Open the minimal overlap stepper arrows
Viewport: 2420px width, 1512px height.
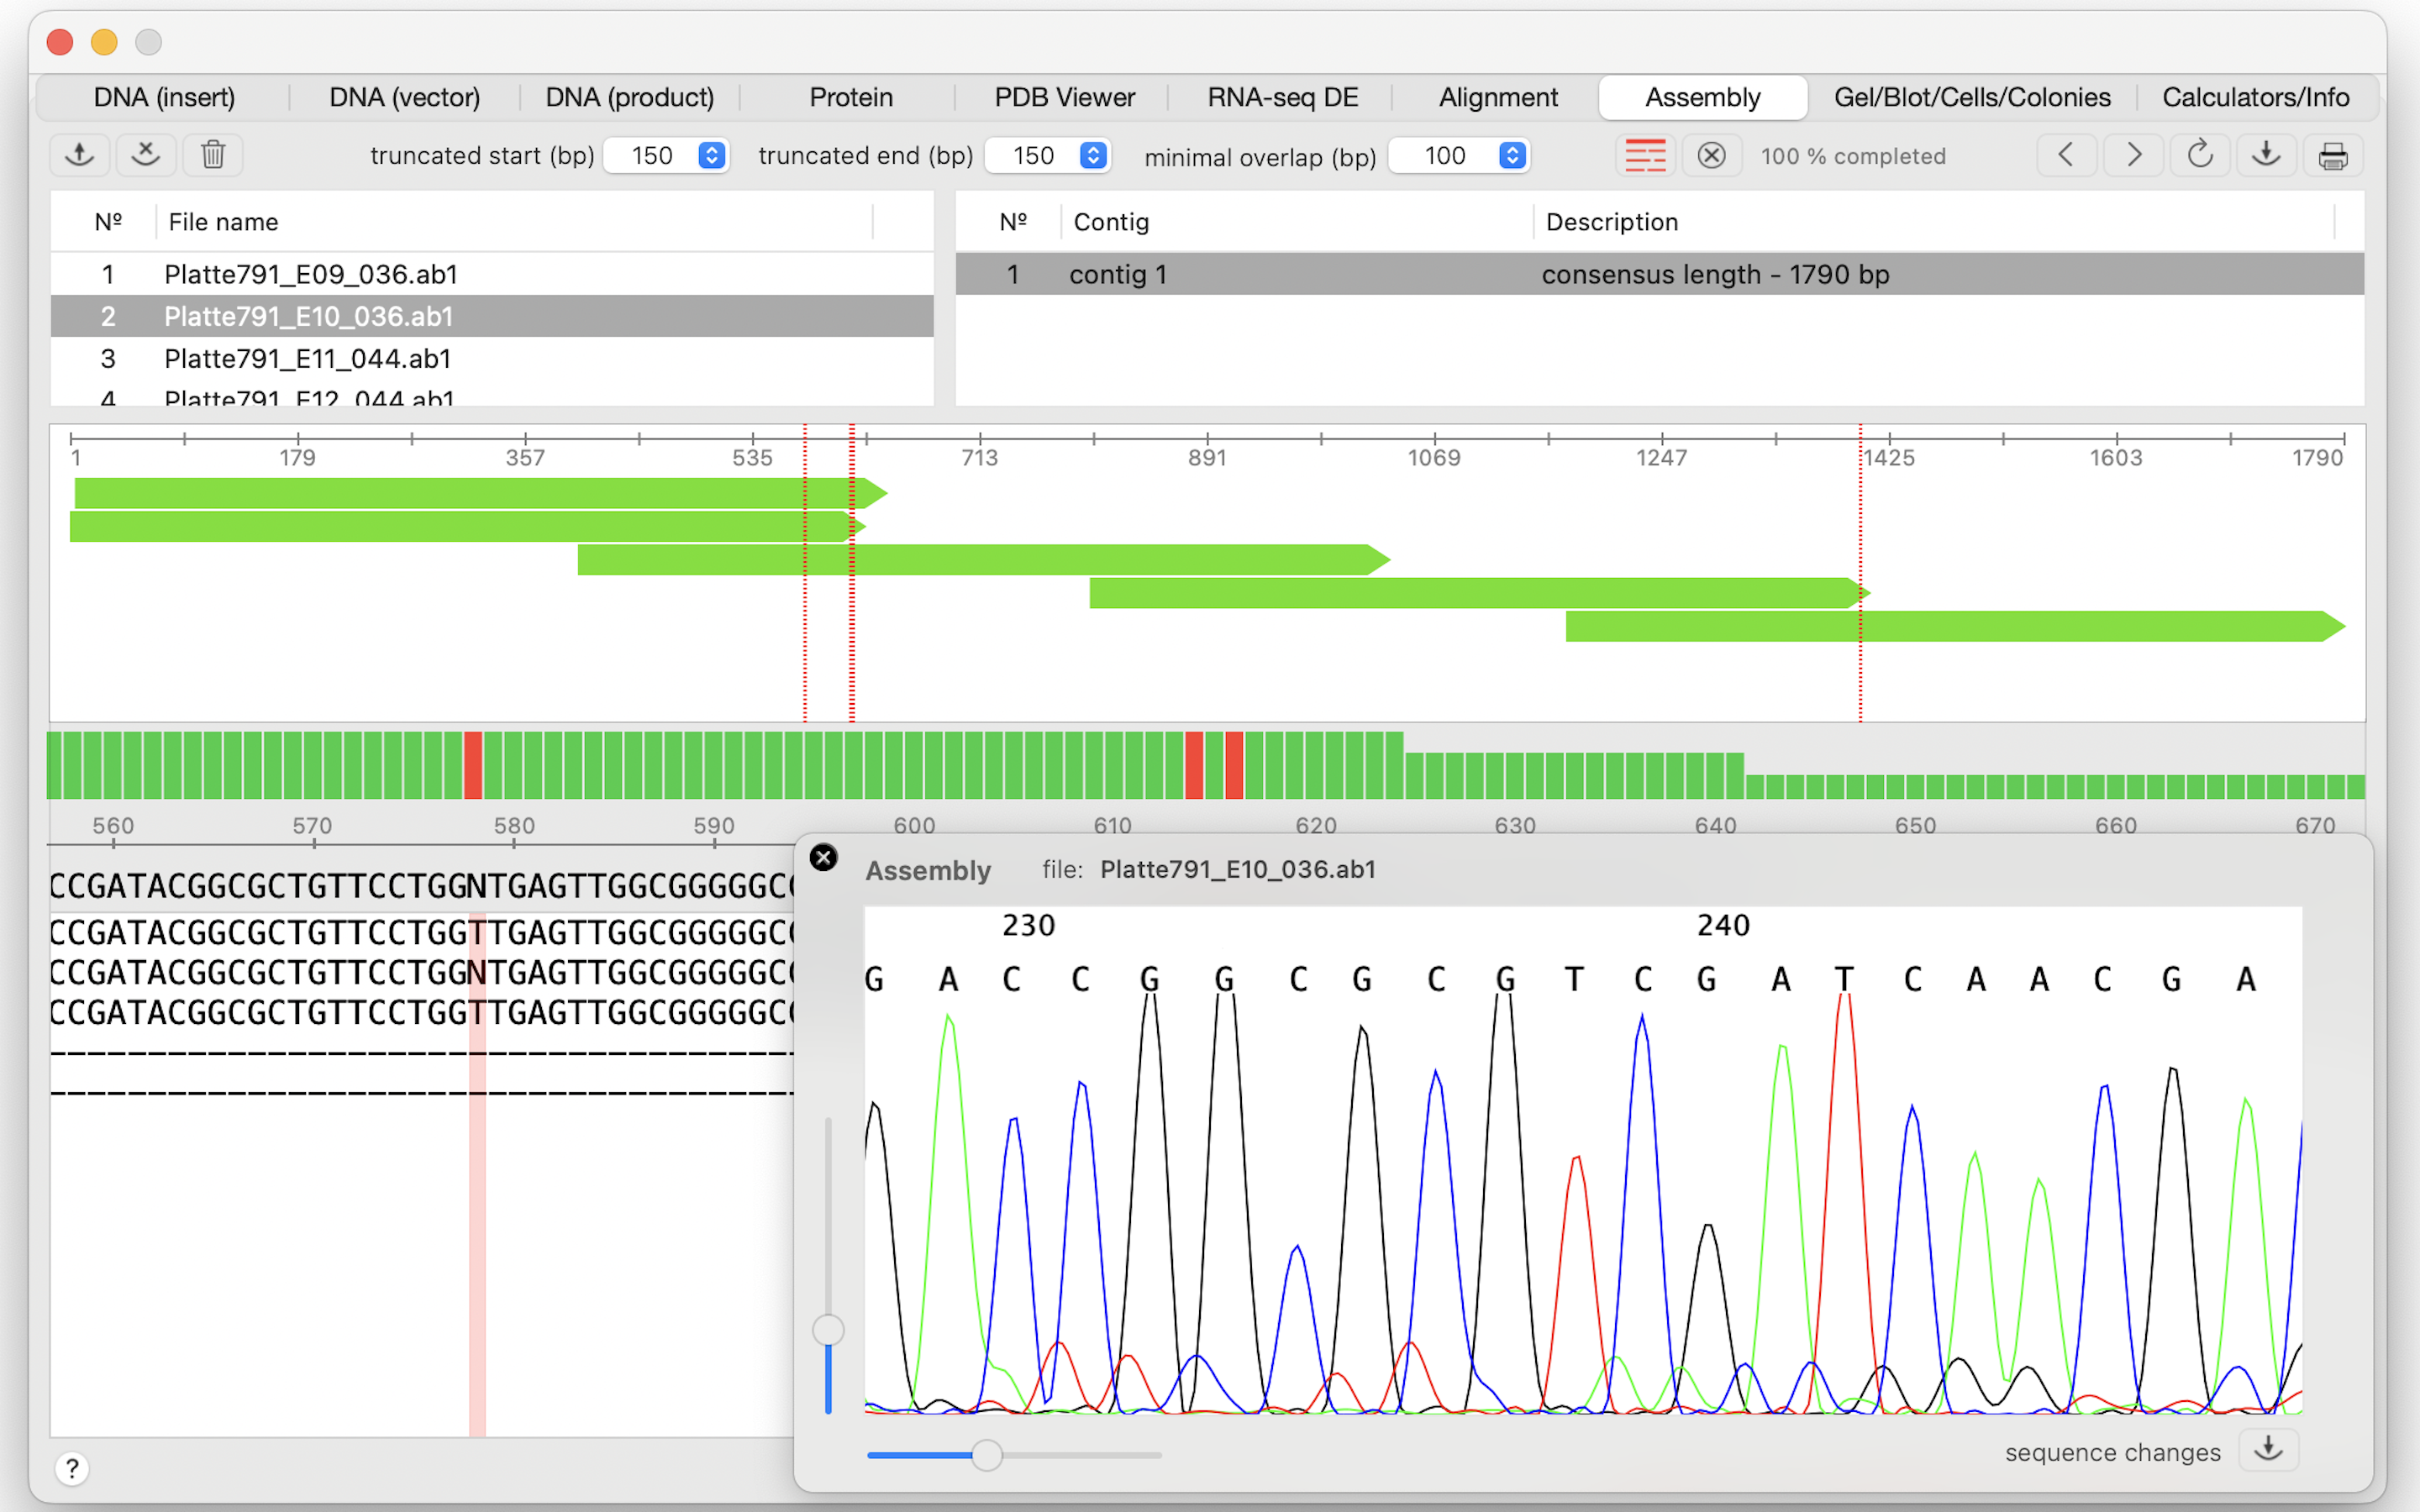click(1512, 155)
